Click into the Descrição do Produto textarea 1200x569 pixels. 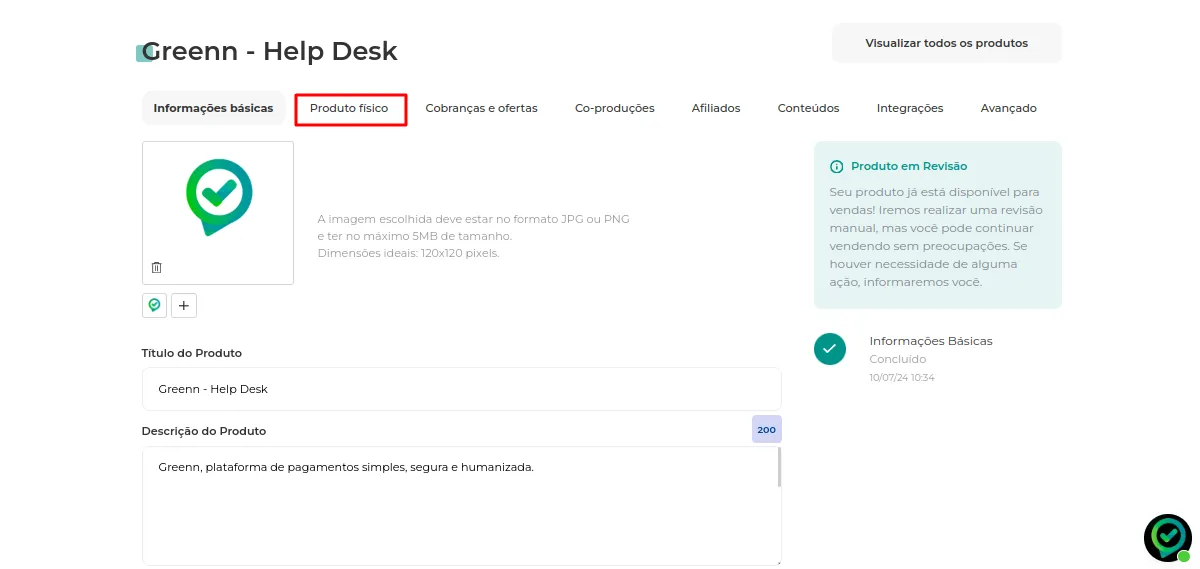(x=462, y=506)
